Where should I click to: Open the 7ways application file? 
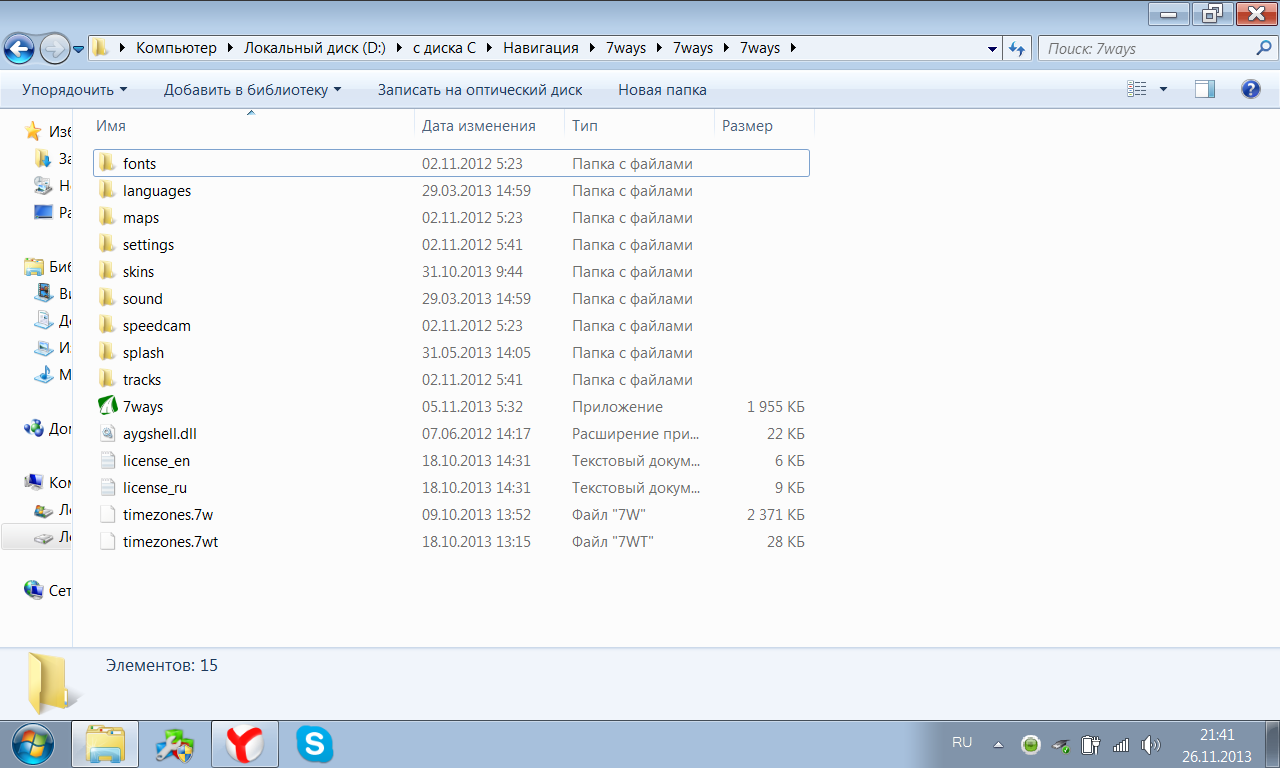[142, 407]
